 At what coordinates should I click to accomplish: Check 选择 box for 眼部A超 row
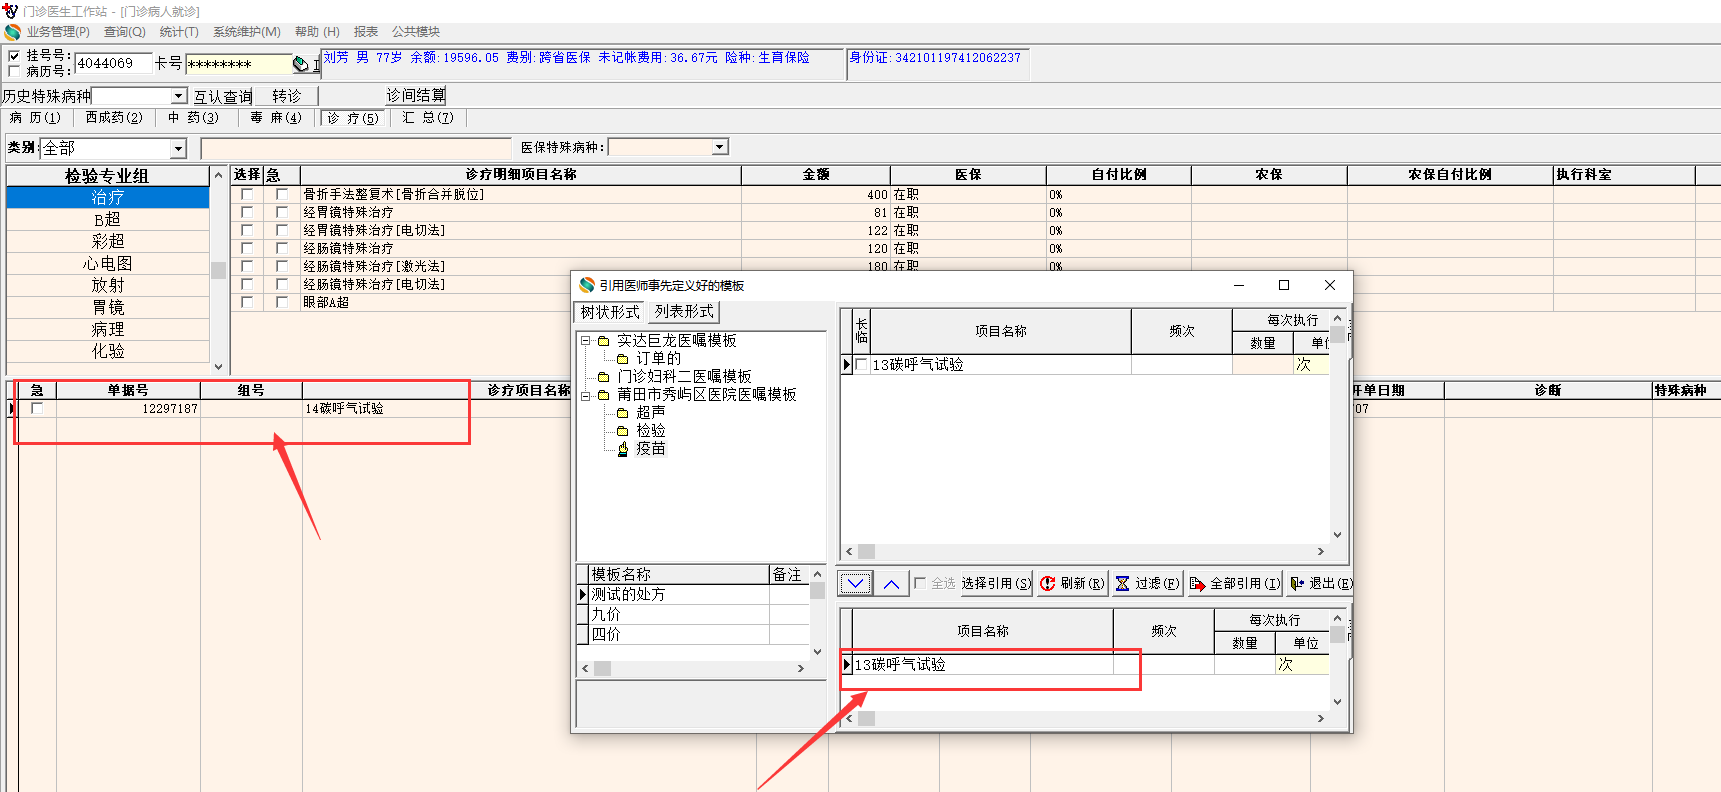tap(247, 302)
